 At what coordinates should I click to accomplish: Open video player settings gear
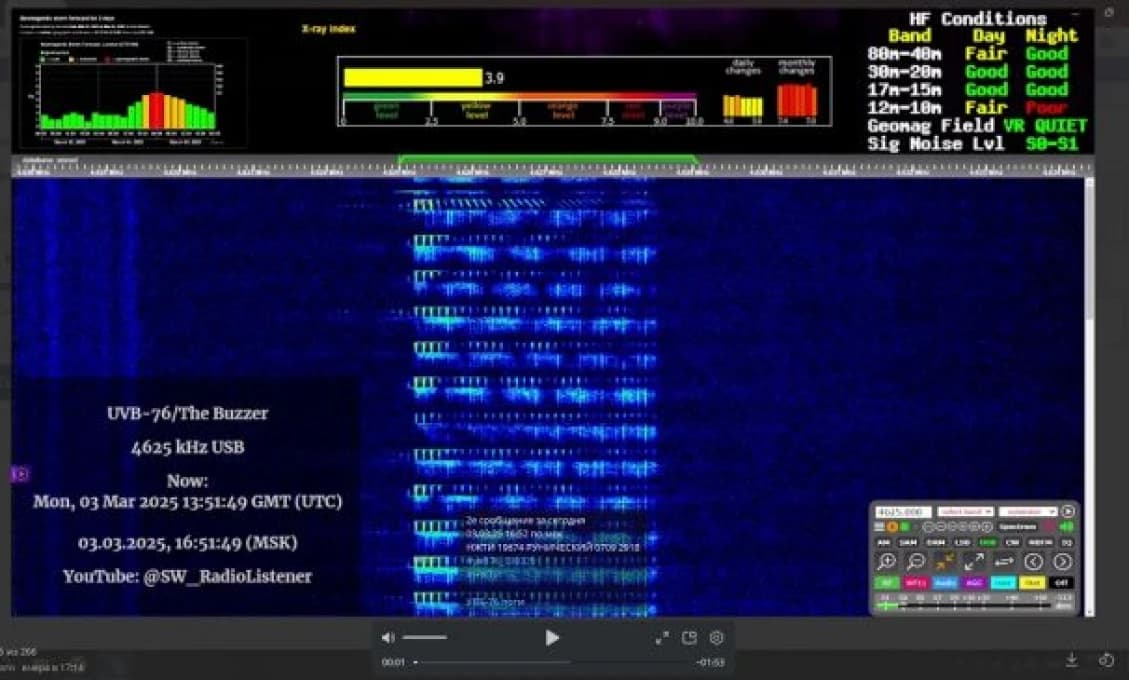(x=716, y=638)
